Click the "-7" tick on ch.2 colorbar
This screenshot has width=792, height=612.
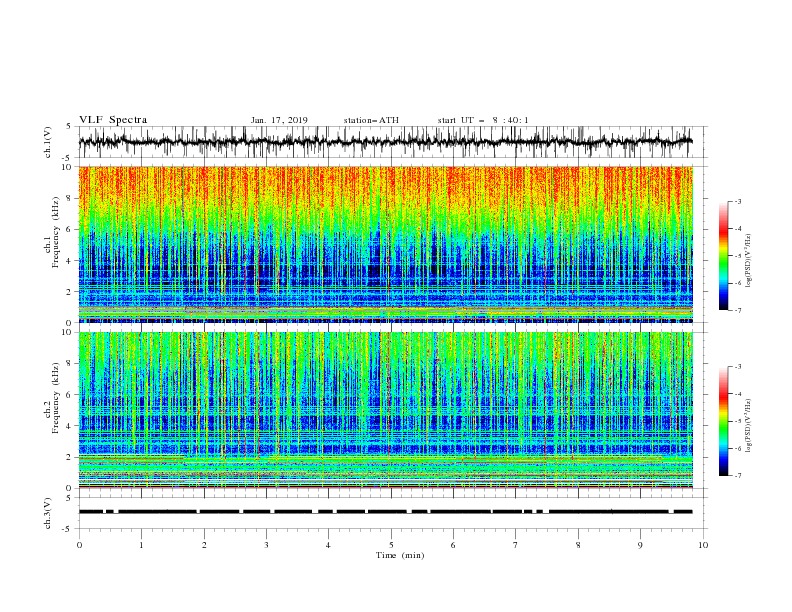[738, 475]
